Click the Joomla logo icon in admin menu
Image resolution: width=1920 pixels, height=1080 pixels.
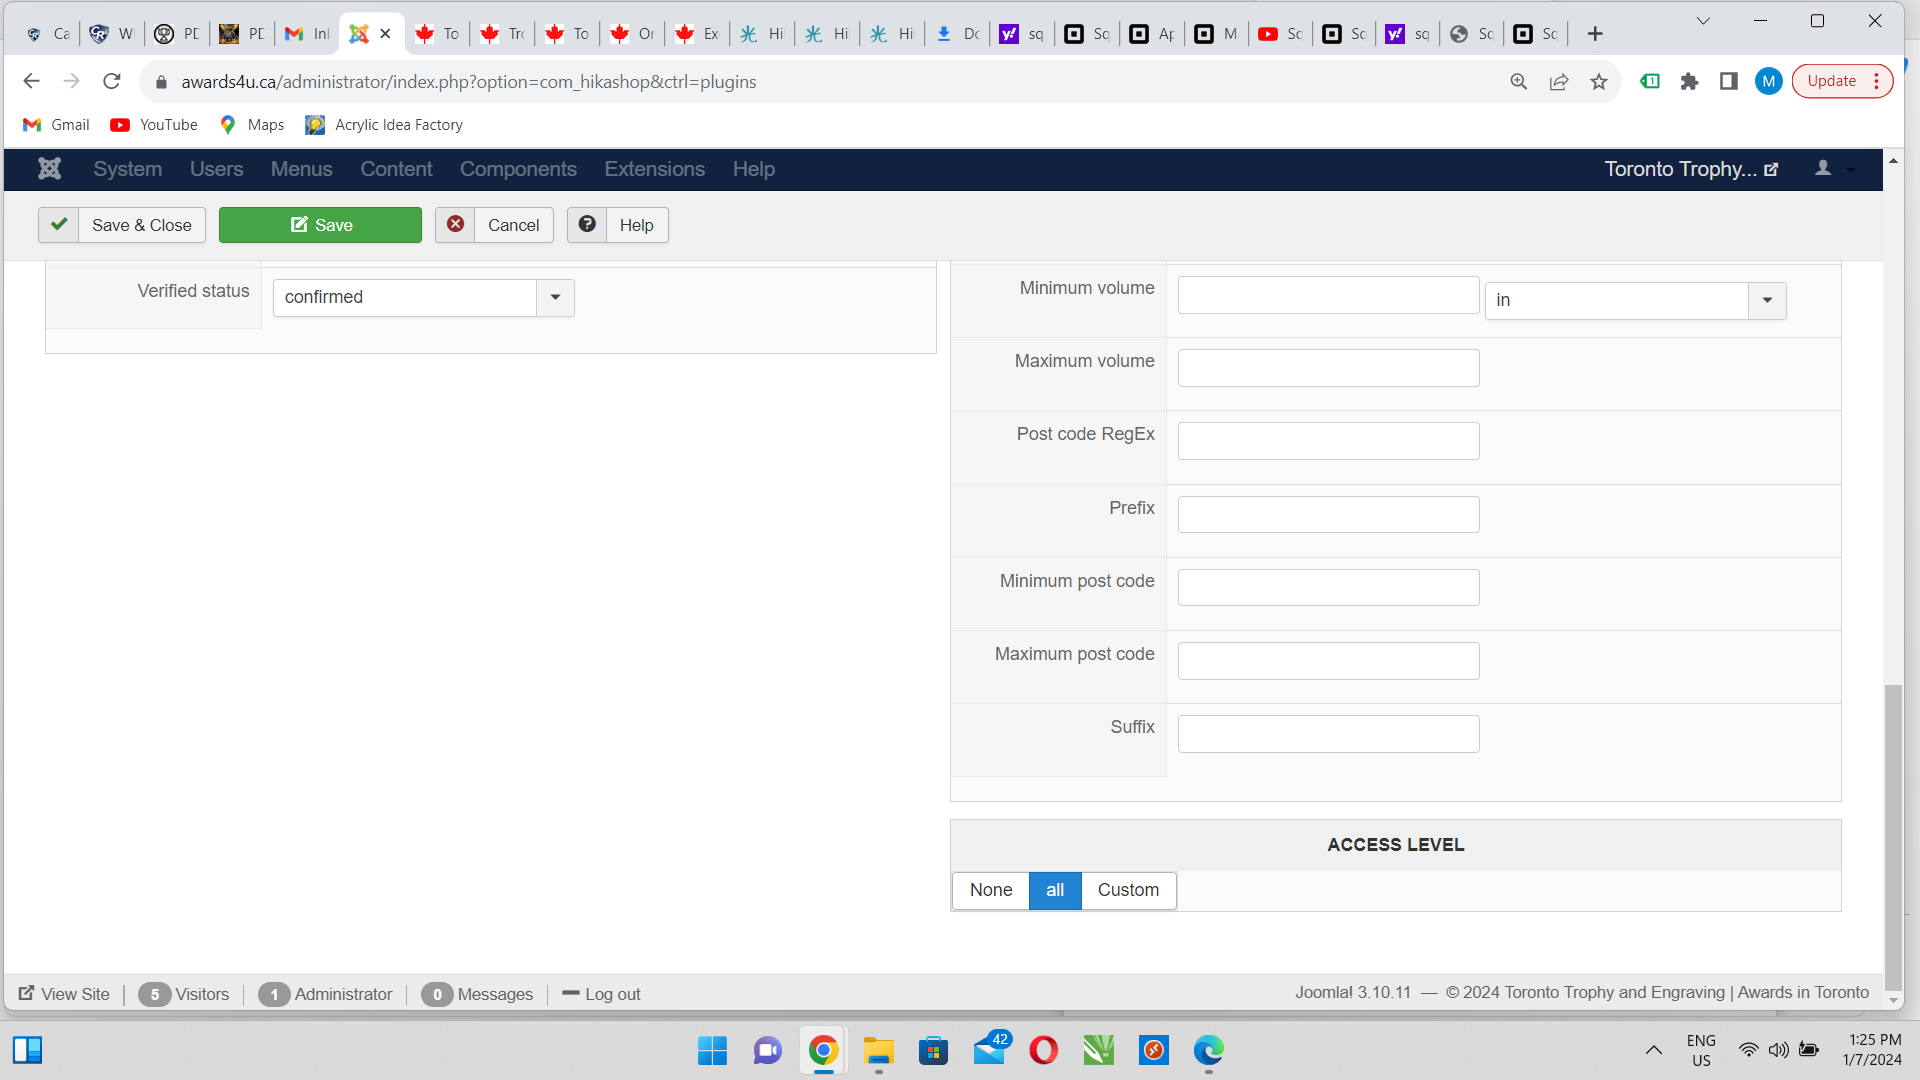(x=49, y=169)
